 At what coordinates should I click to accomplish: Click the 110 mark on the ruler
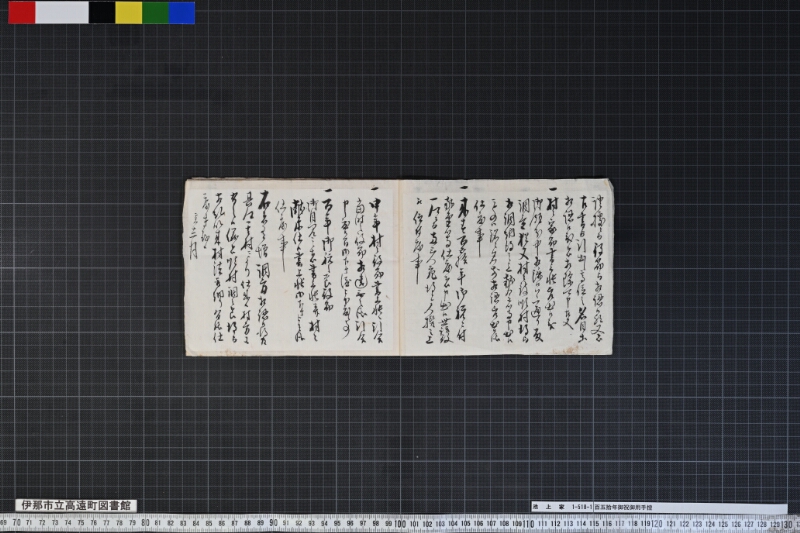(x=528, y=523)
